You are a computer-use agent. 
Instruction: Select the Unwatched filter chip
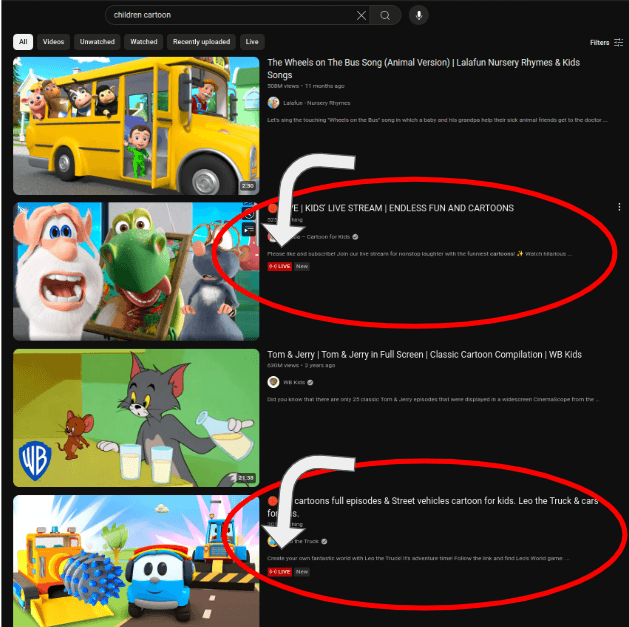[x=97, y=42]
